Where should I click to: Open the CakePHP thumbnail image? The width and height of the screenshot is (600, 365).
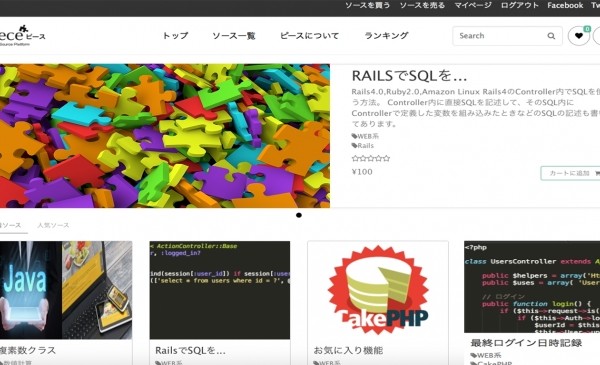pyautogui.click(x=378, y=290)
